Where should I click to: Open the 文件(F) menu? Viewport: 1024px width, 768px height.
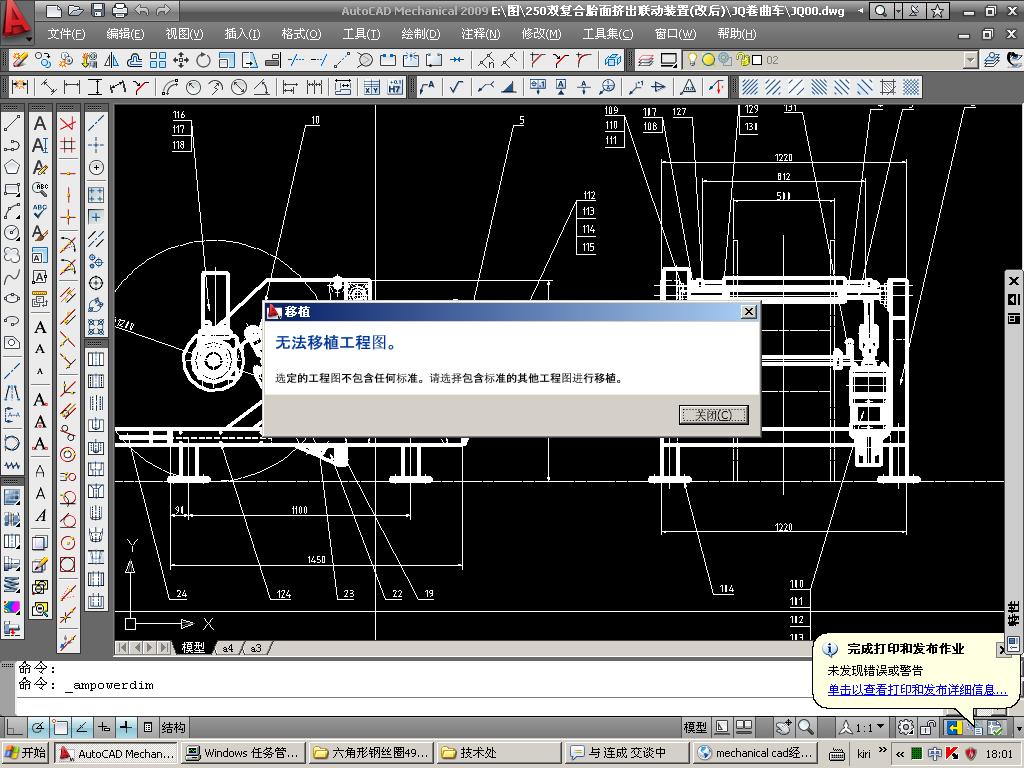66,34
